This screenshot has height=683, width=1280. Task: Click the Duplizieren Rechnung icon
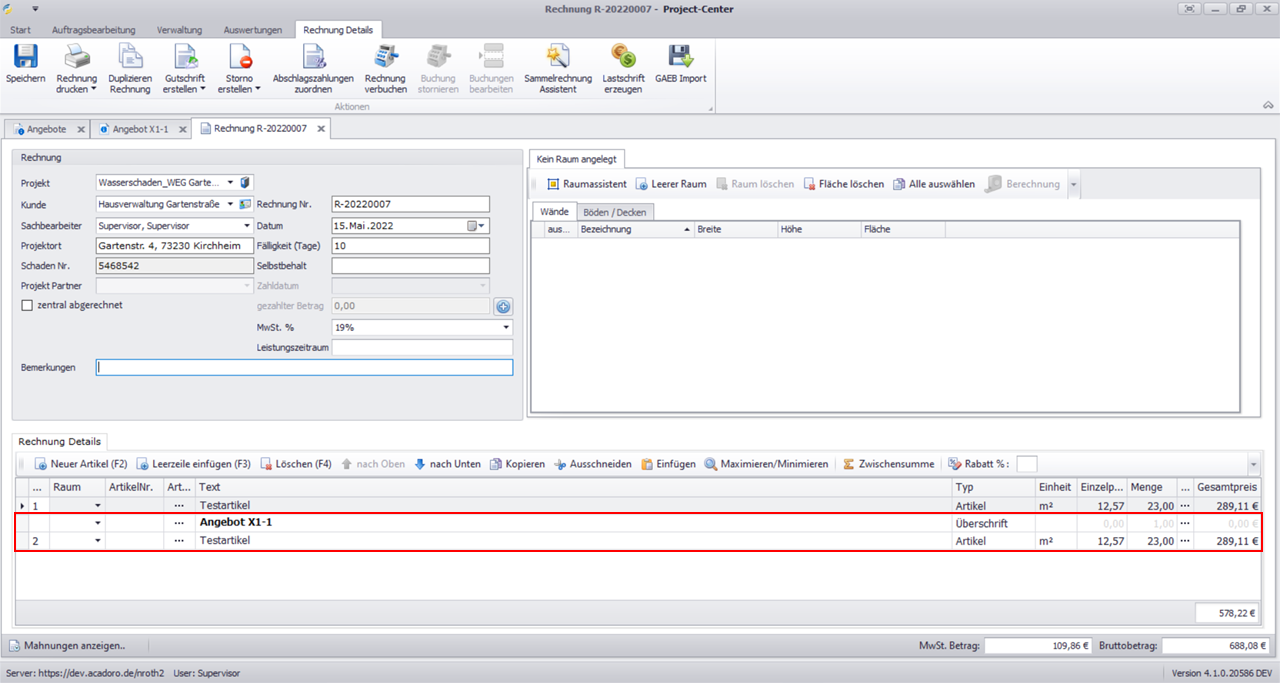point(130,57)
